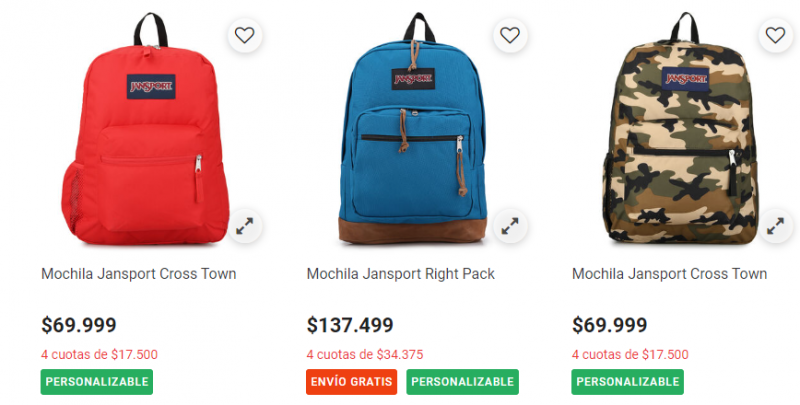Image resolution: width=800 pixels, height=405 pixels.
Task: Click Personalizable badge under camouflage backpack
Action: click(628, 382)
